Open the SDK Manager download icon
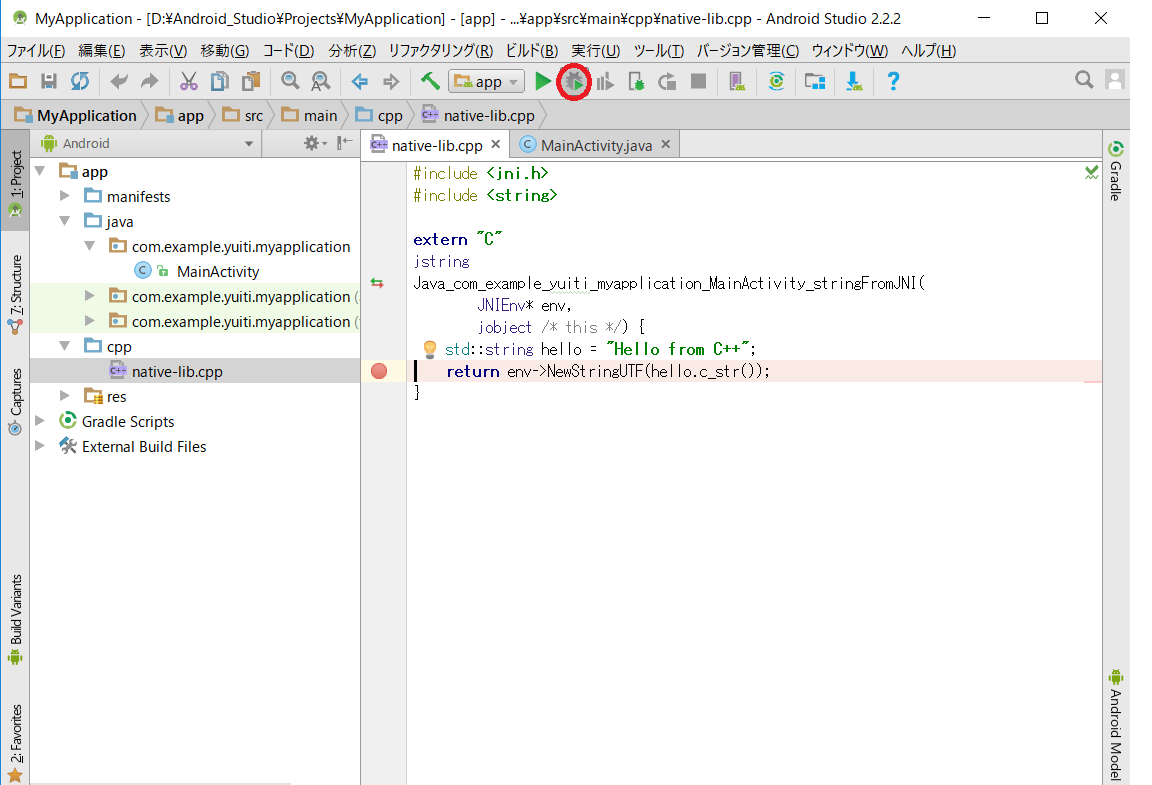The height and width of the screenshot is (785, 1152). pyautogui.click(x=853, y=82)
